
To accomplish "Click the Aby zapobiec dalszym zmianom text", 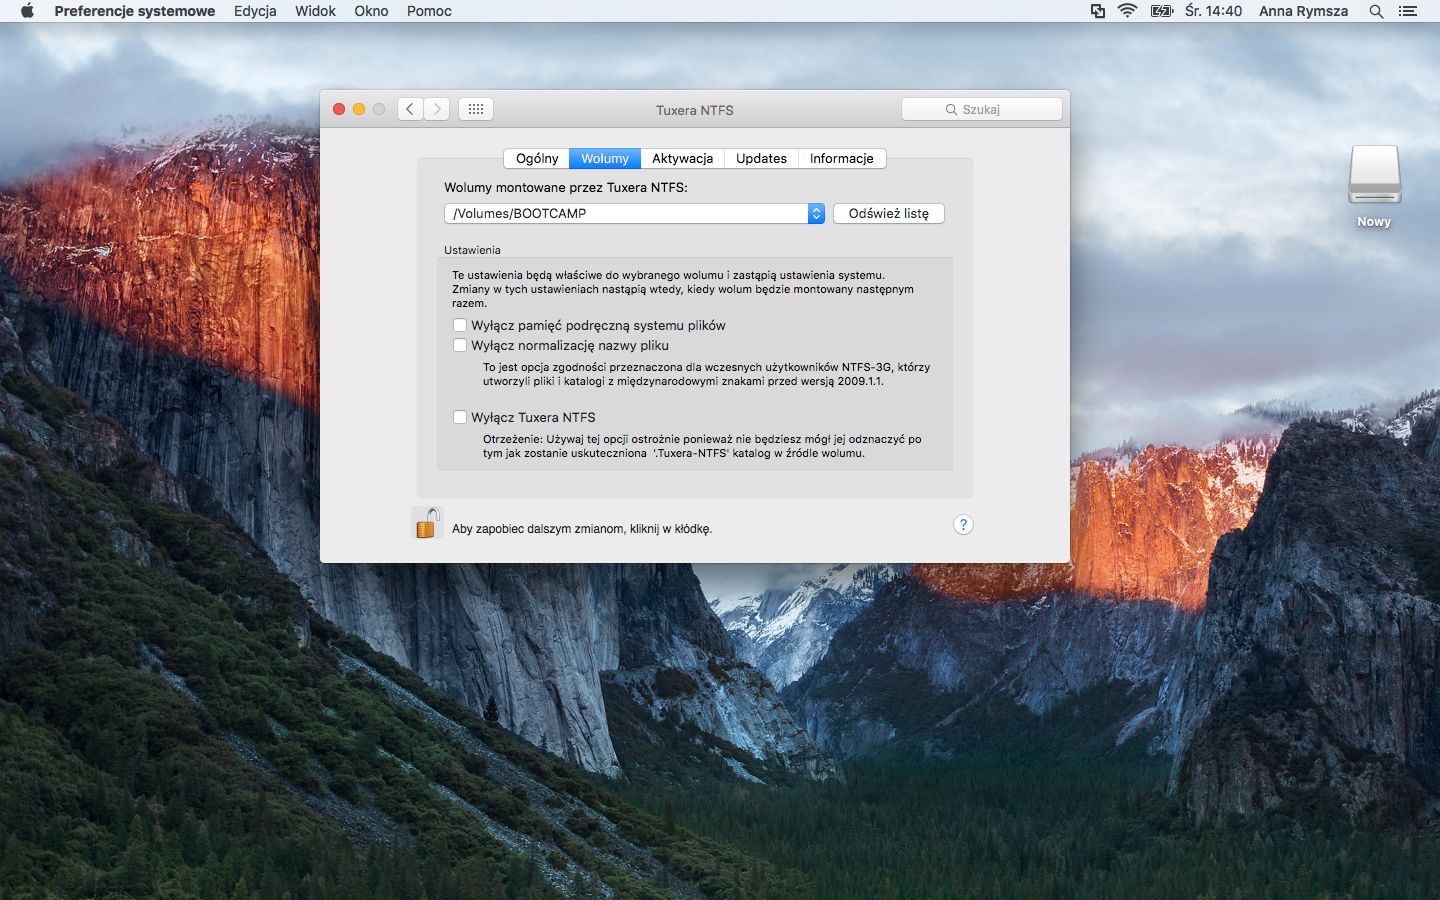I will (582, 529).
